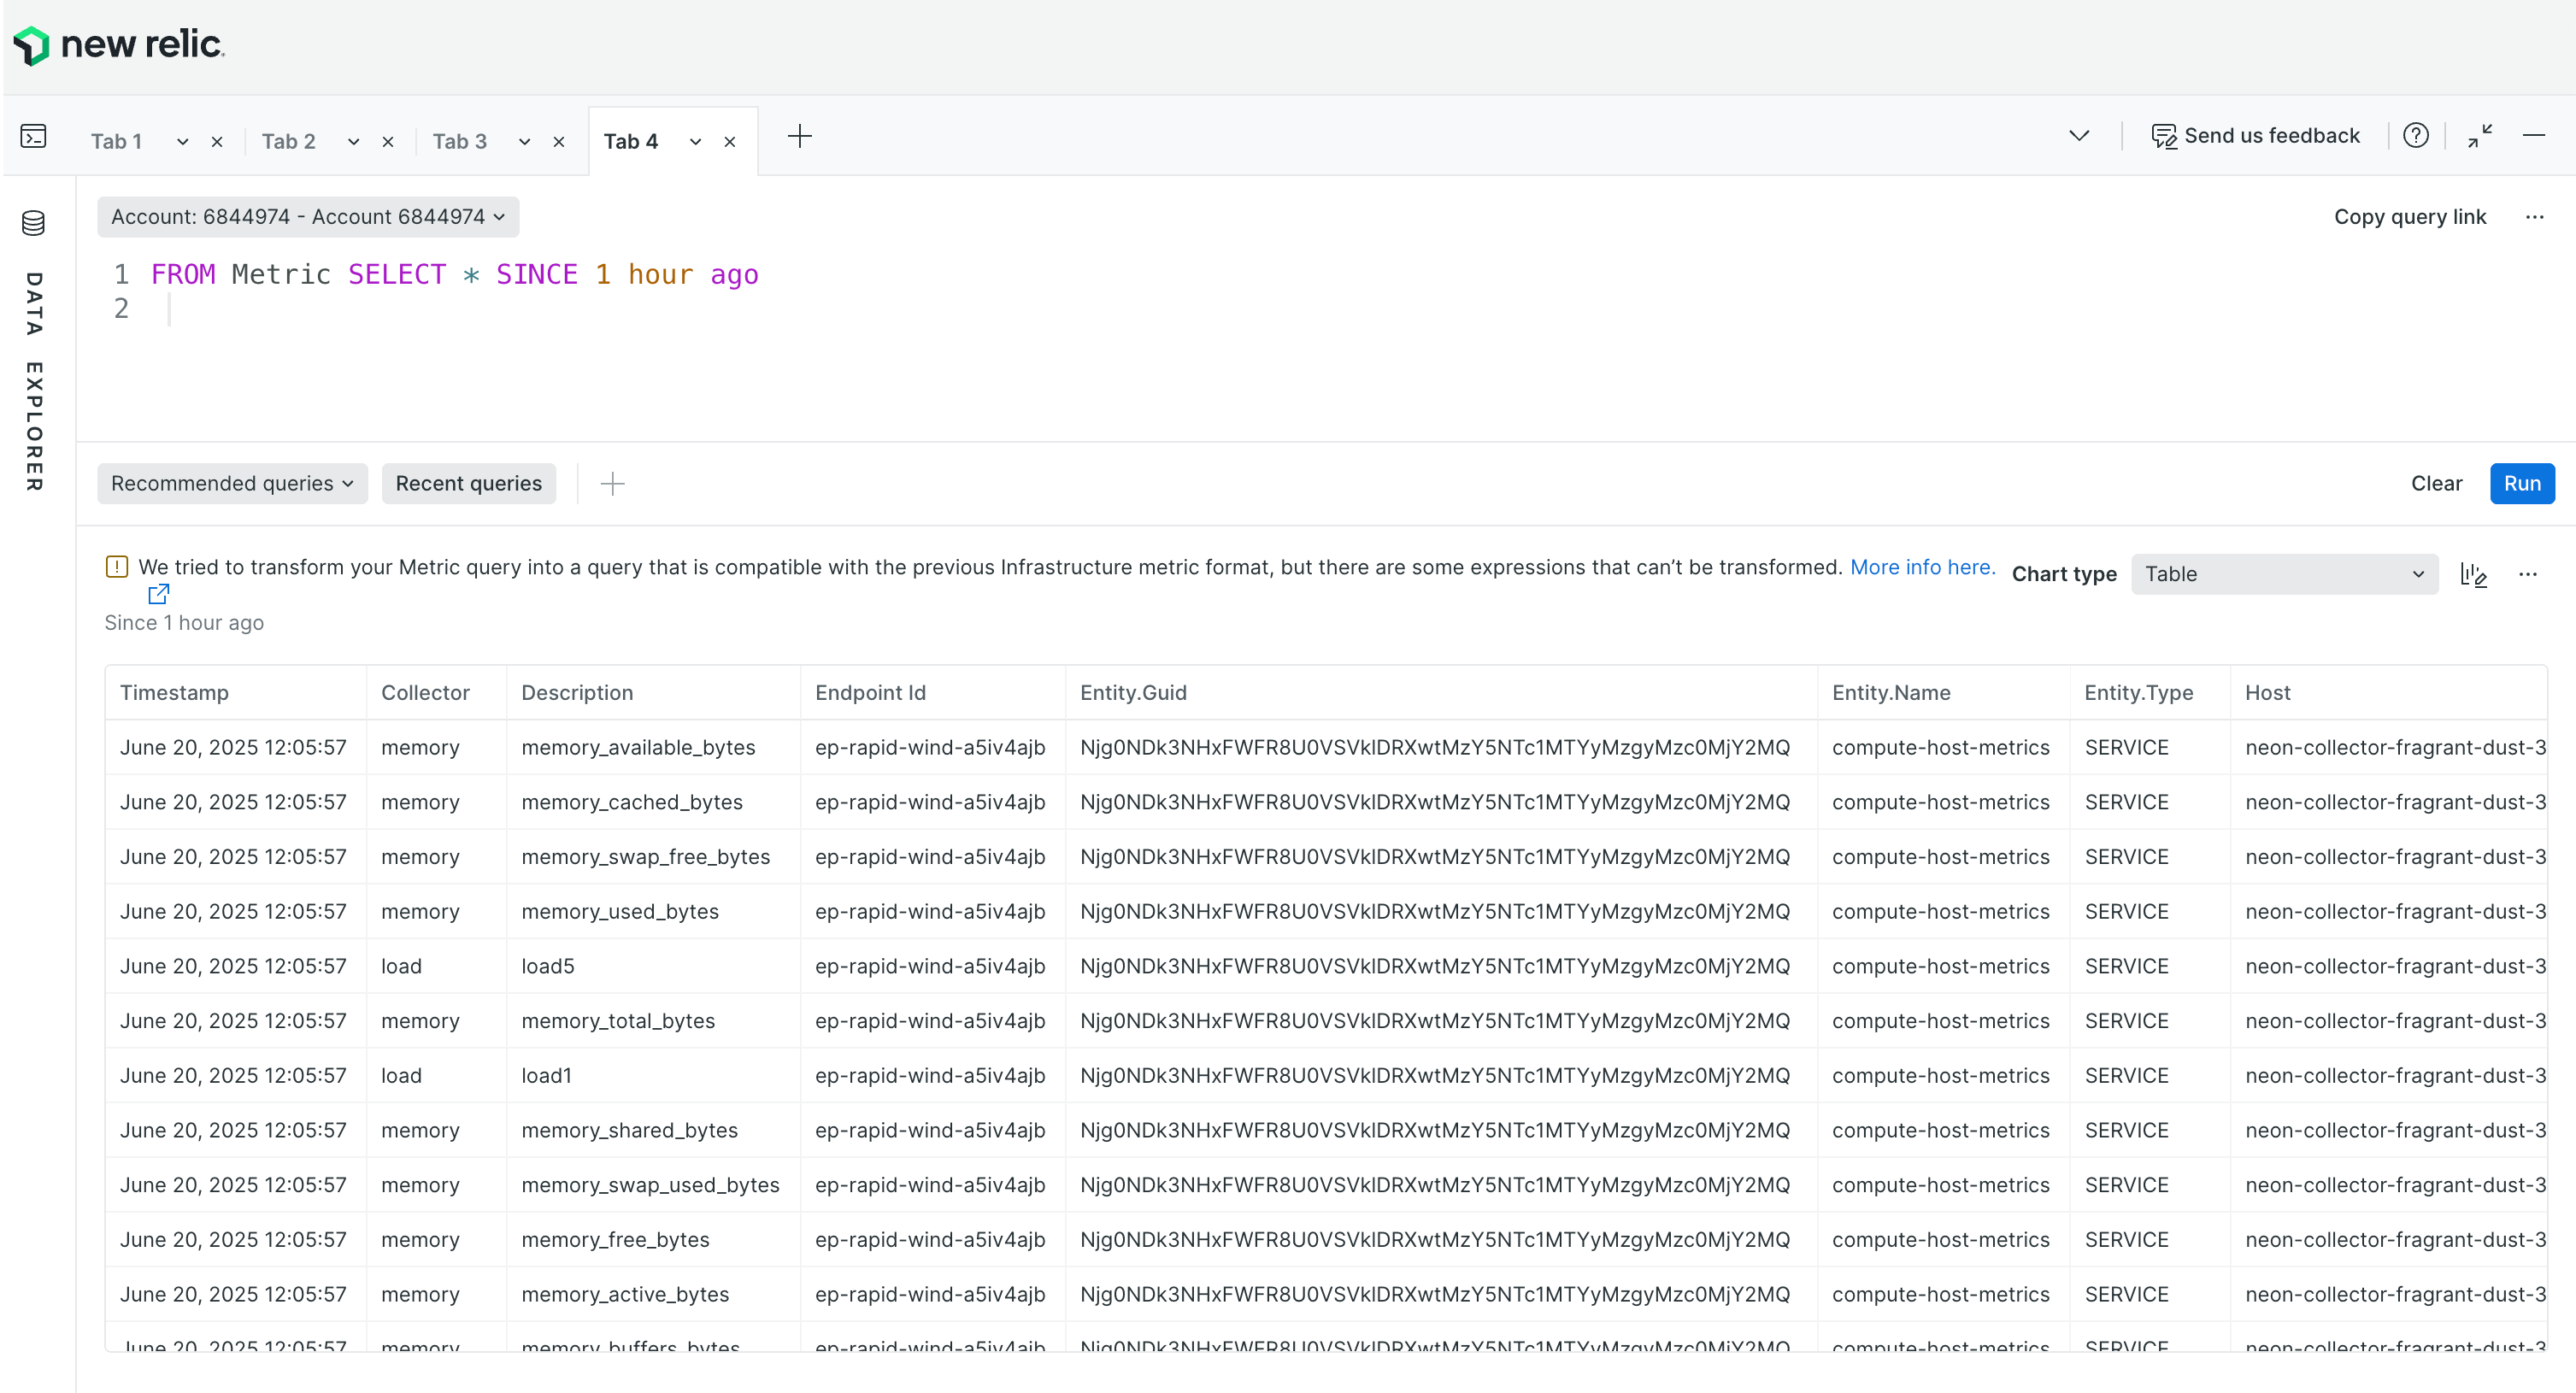Click Send us feedback
The height and width of the screenshot is (1393, 2576).
pos(2256,135)
